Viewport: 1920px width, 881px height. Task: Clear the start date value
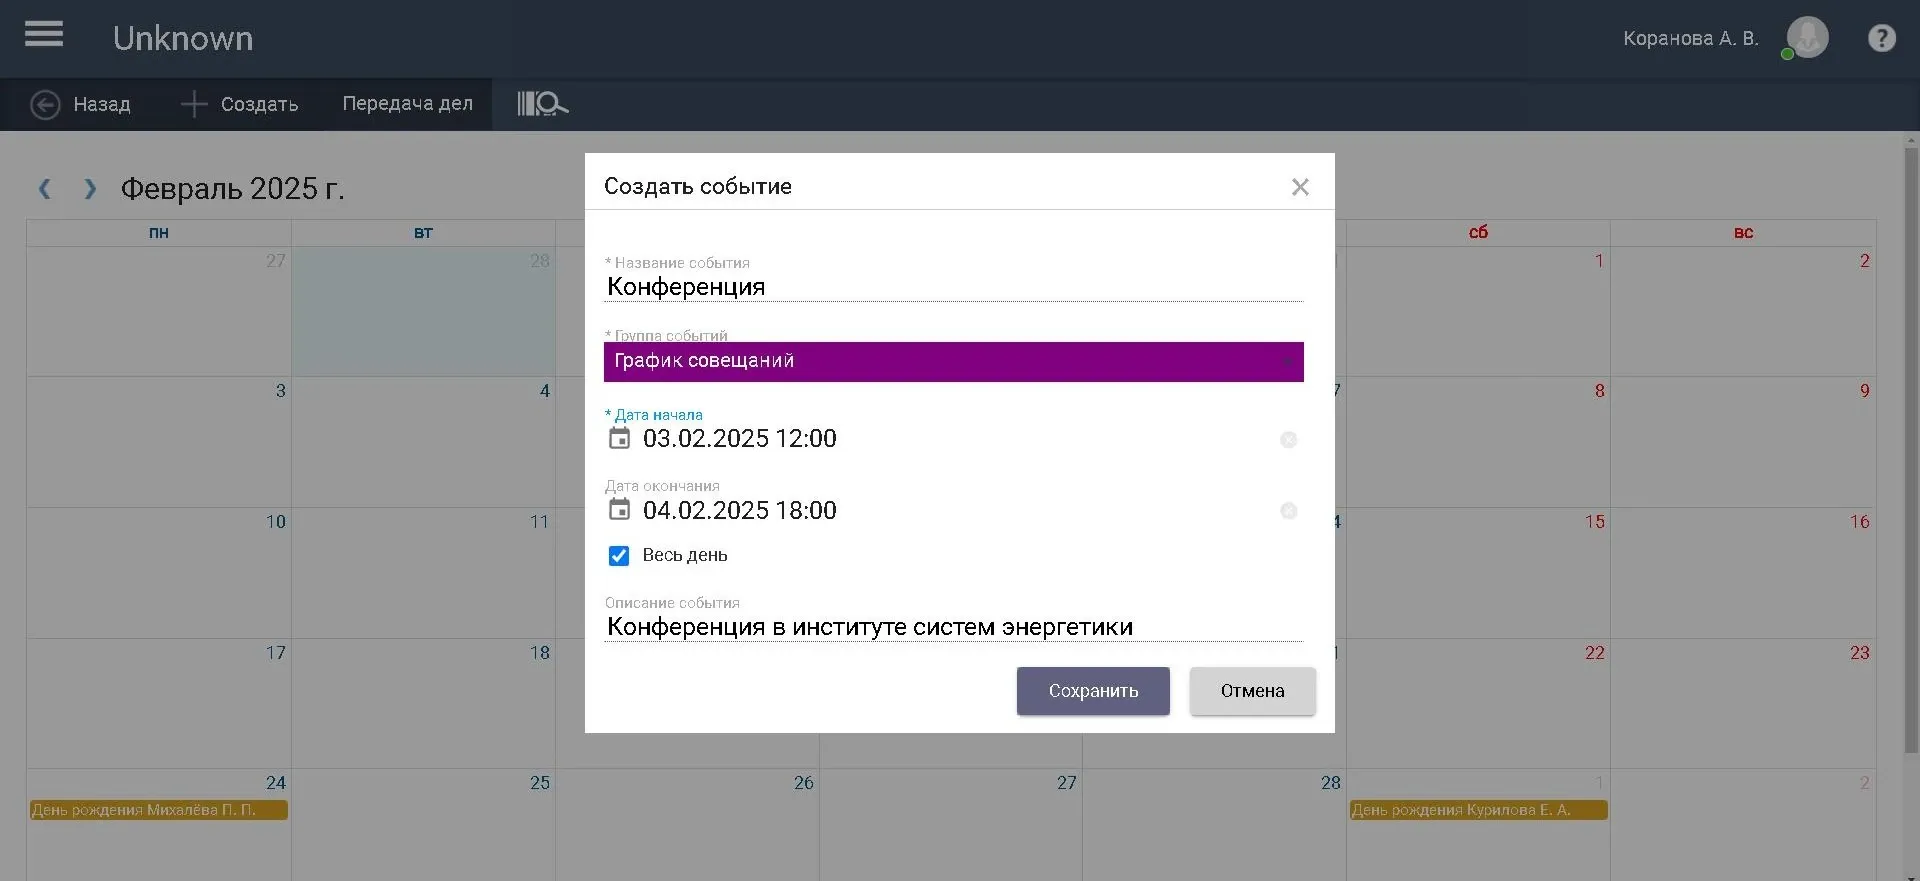1288,440
